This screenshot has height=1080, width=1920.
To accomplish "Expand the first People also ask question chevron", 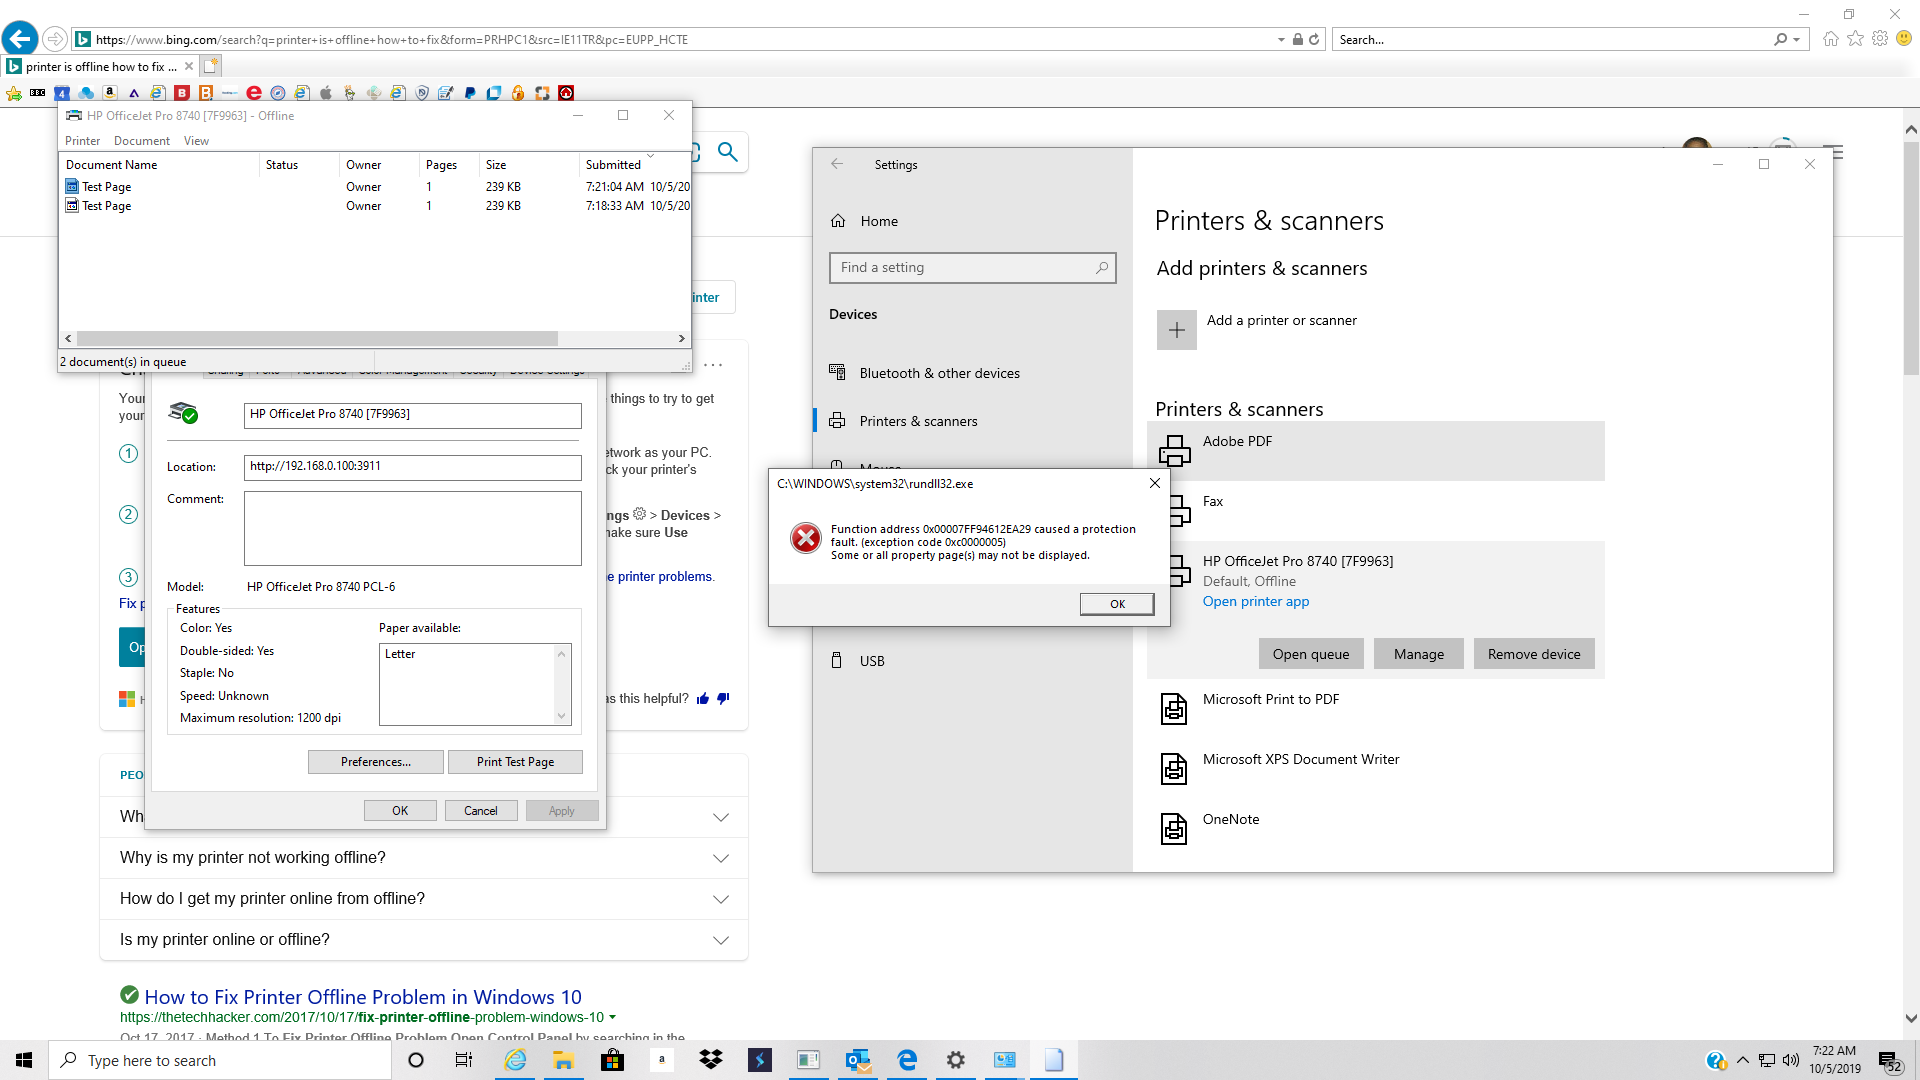I will coord(720,817).
